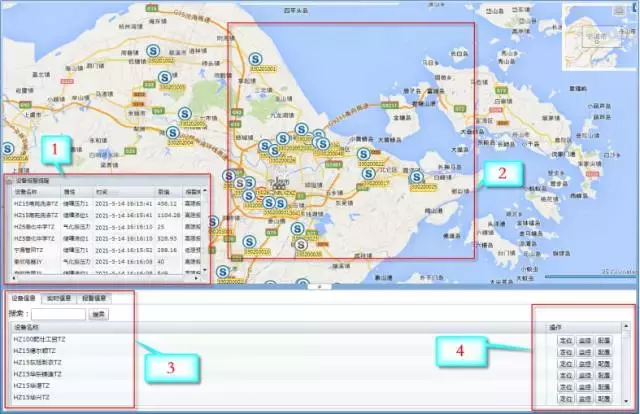Click the 搜索 search button
640x414 pixels.
[x=99, y=313]
